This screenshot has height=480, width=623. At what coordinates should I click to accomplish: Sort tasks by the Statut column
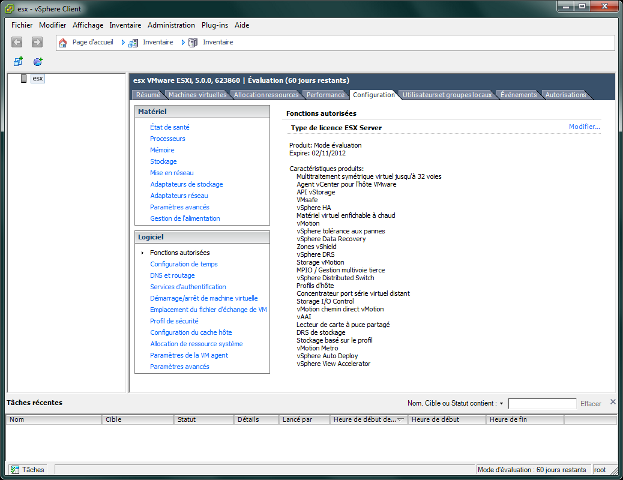pos(203,420)
